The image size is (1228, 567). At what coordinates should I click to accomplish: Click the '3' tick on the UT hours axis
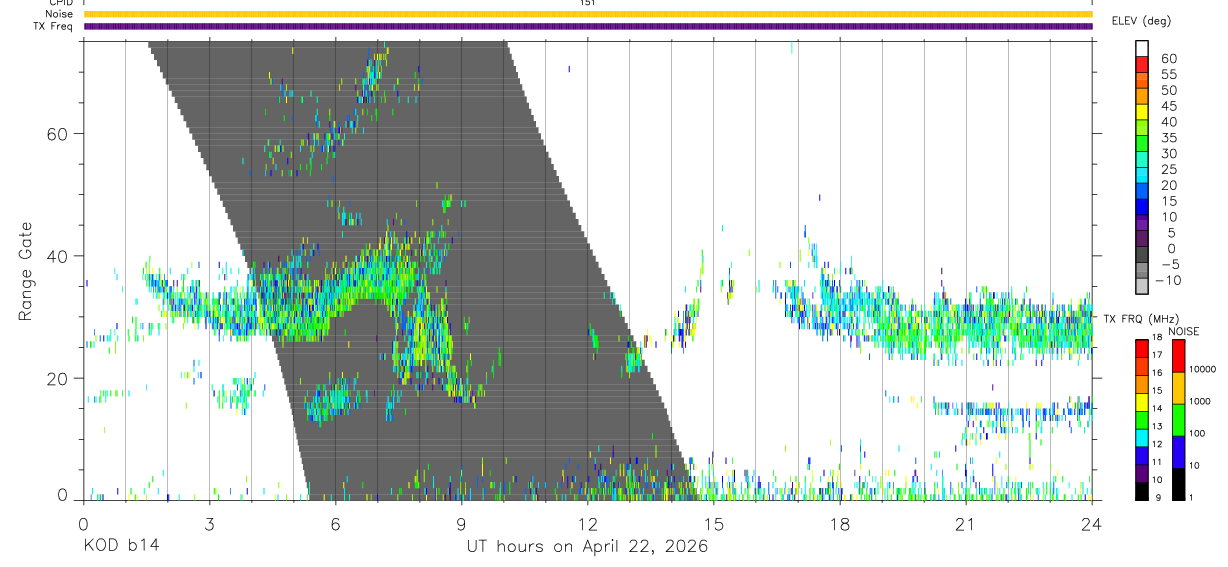pos(209,524)
